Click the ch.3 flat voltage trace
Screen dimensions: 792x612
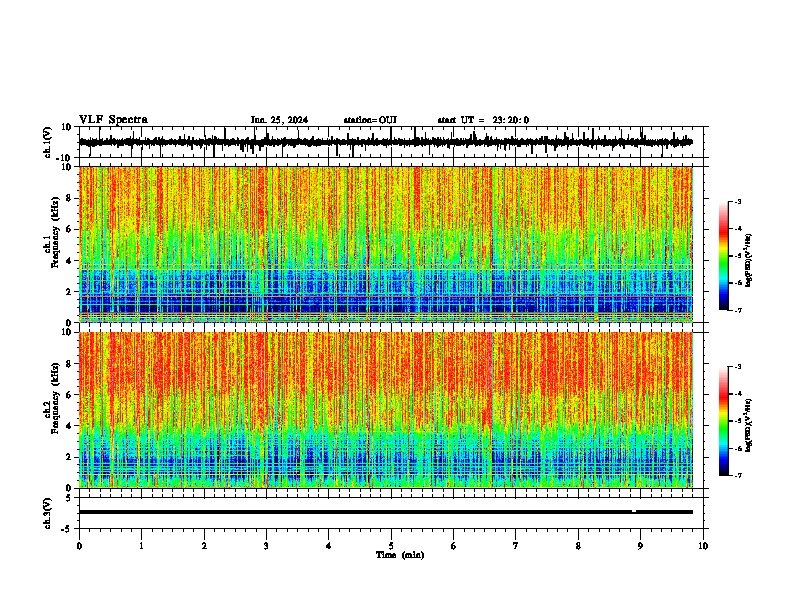(x=385, y=512)
